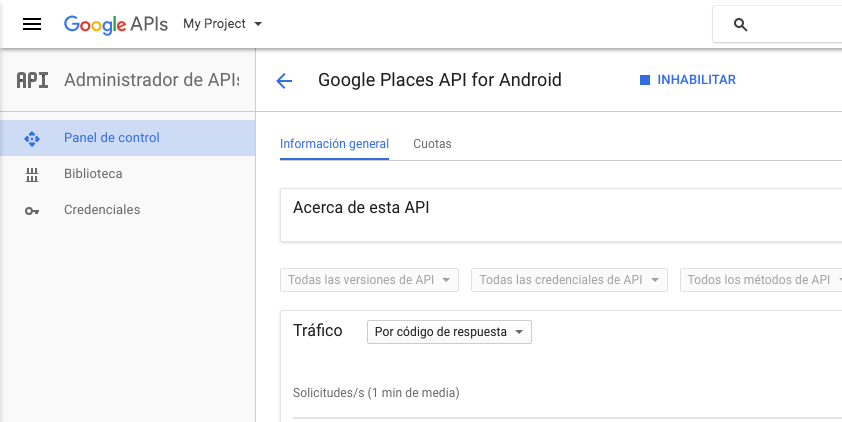
Task: Focus the top search input field
Action: 778,24
